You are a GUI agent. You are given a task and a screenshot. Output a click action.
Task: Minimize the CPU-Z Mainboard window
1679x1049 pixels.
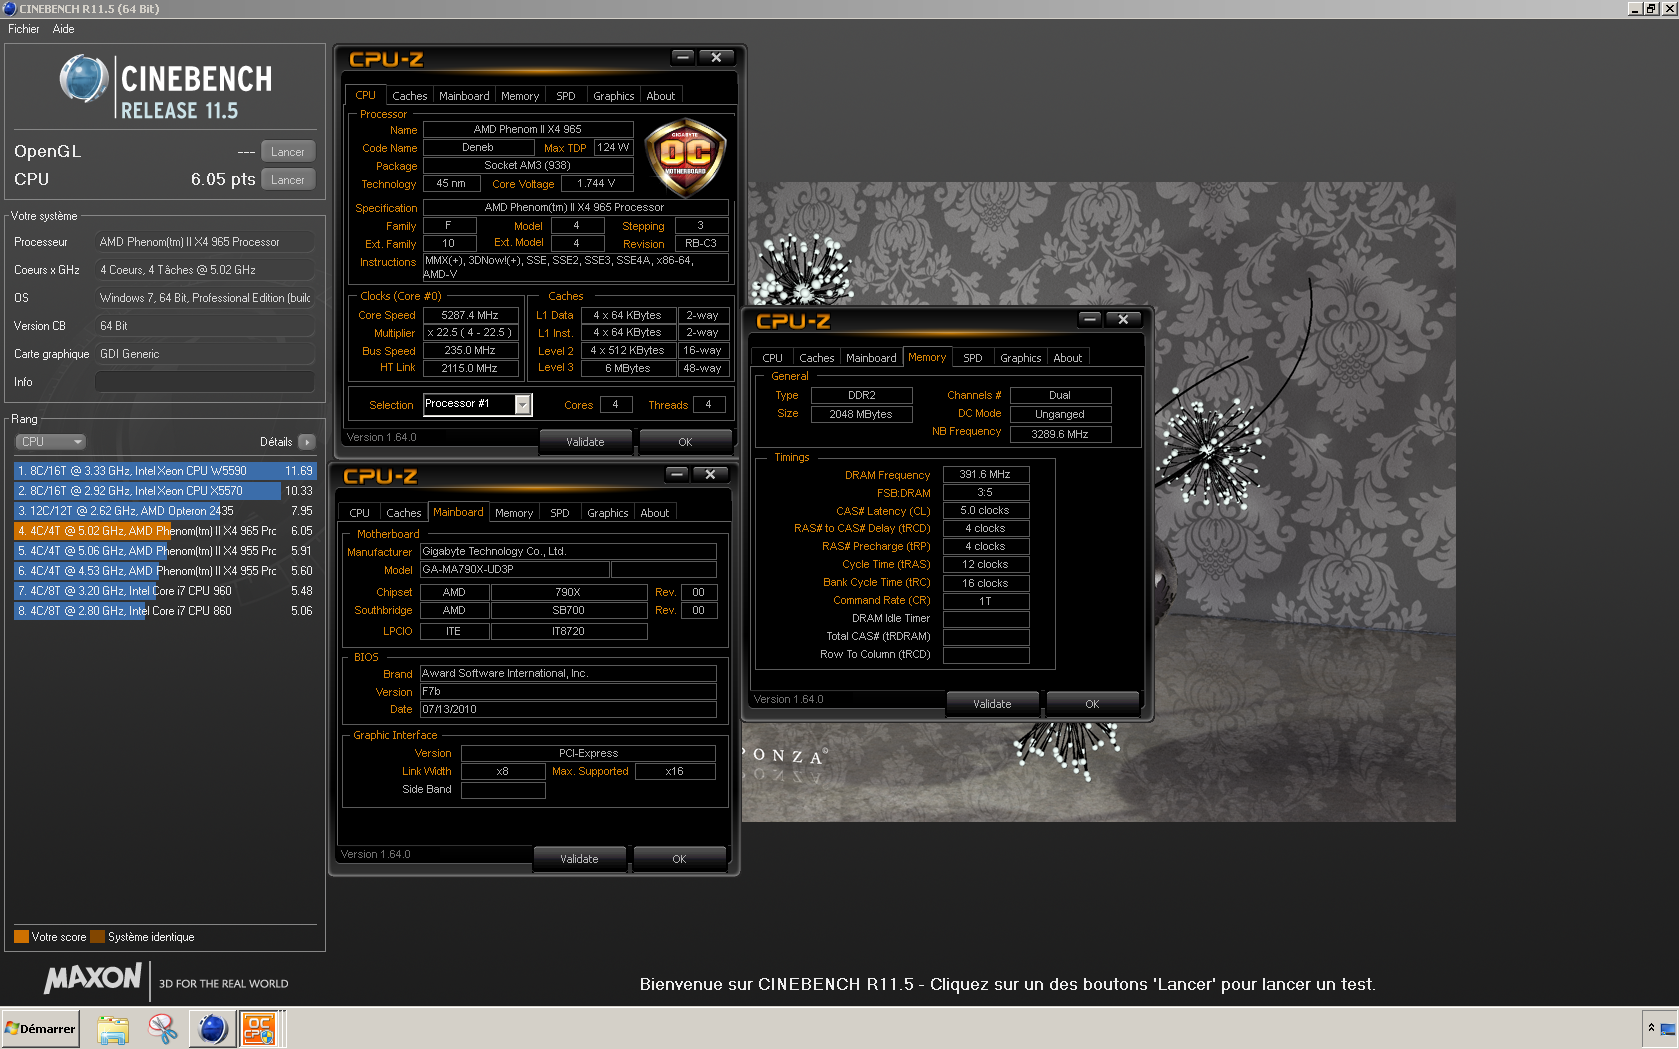(677, 474)
